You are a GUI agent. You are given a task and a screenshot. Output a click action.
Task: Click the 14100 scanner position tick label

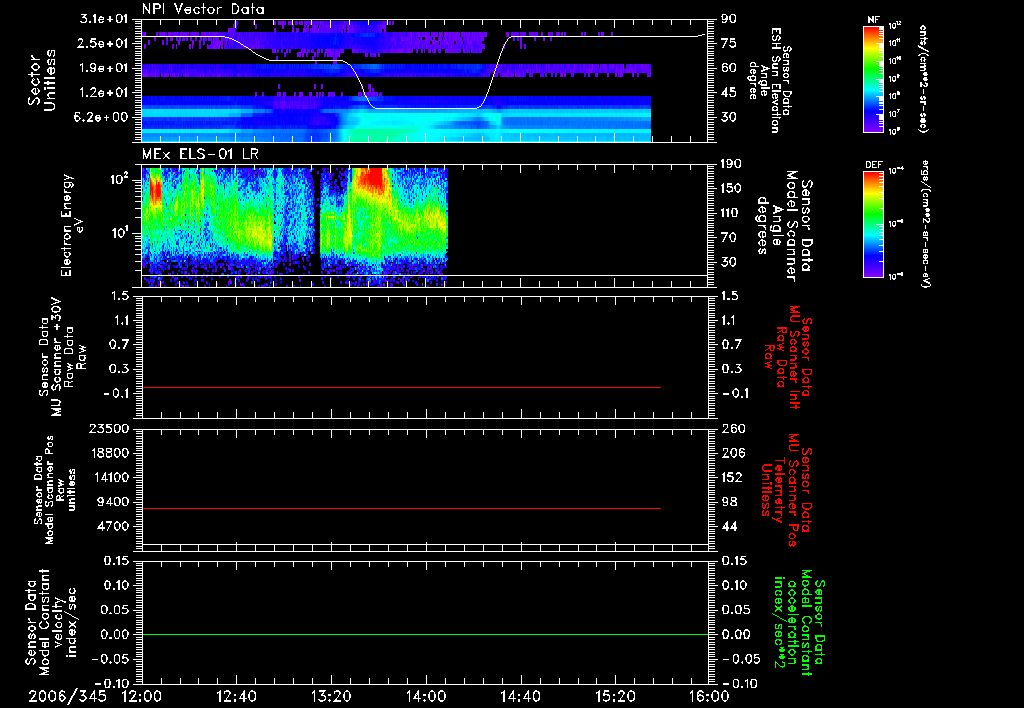[109, 477]
